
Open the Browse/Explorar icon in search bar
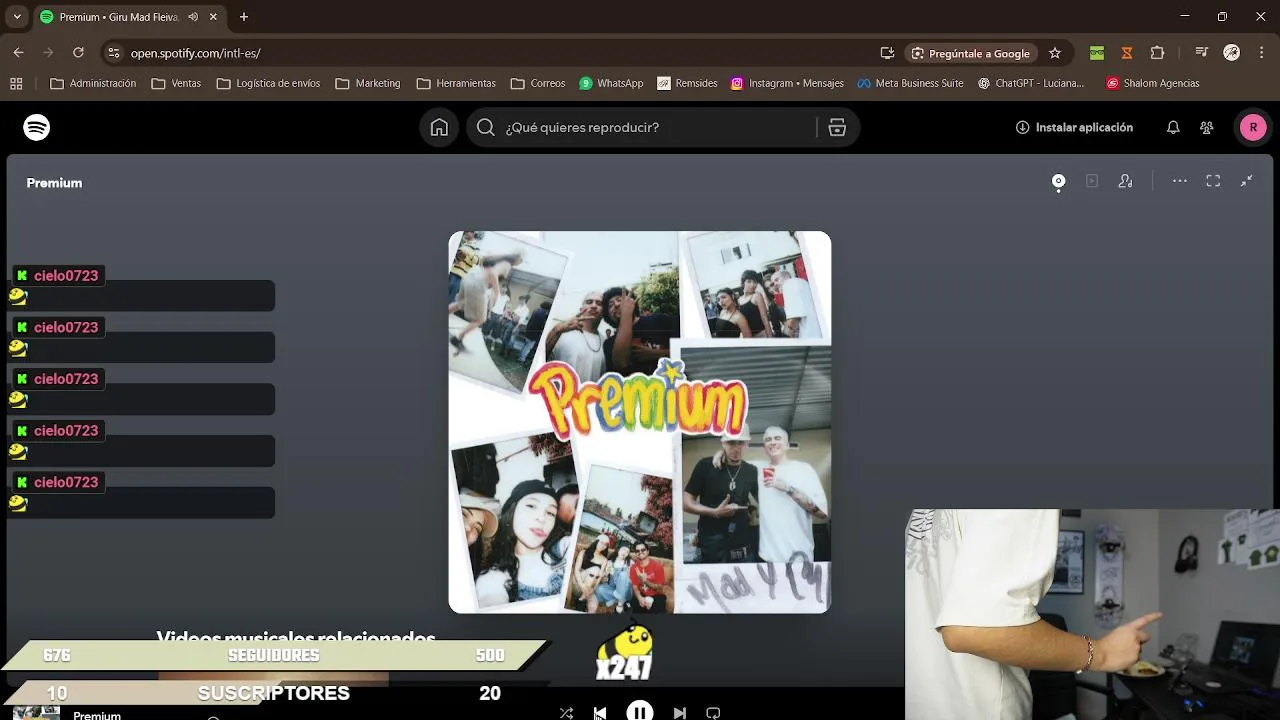pyautogui.click(x=837, y=127)
